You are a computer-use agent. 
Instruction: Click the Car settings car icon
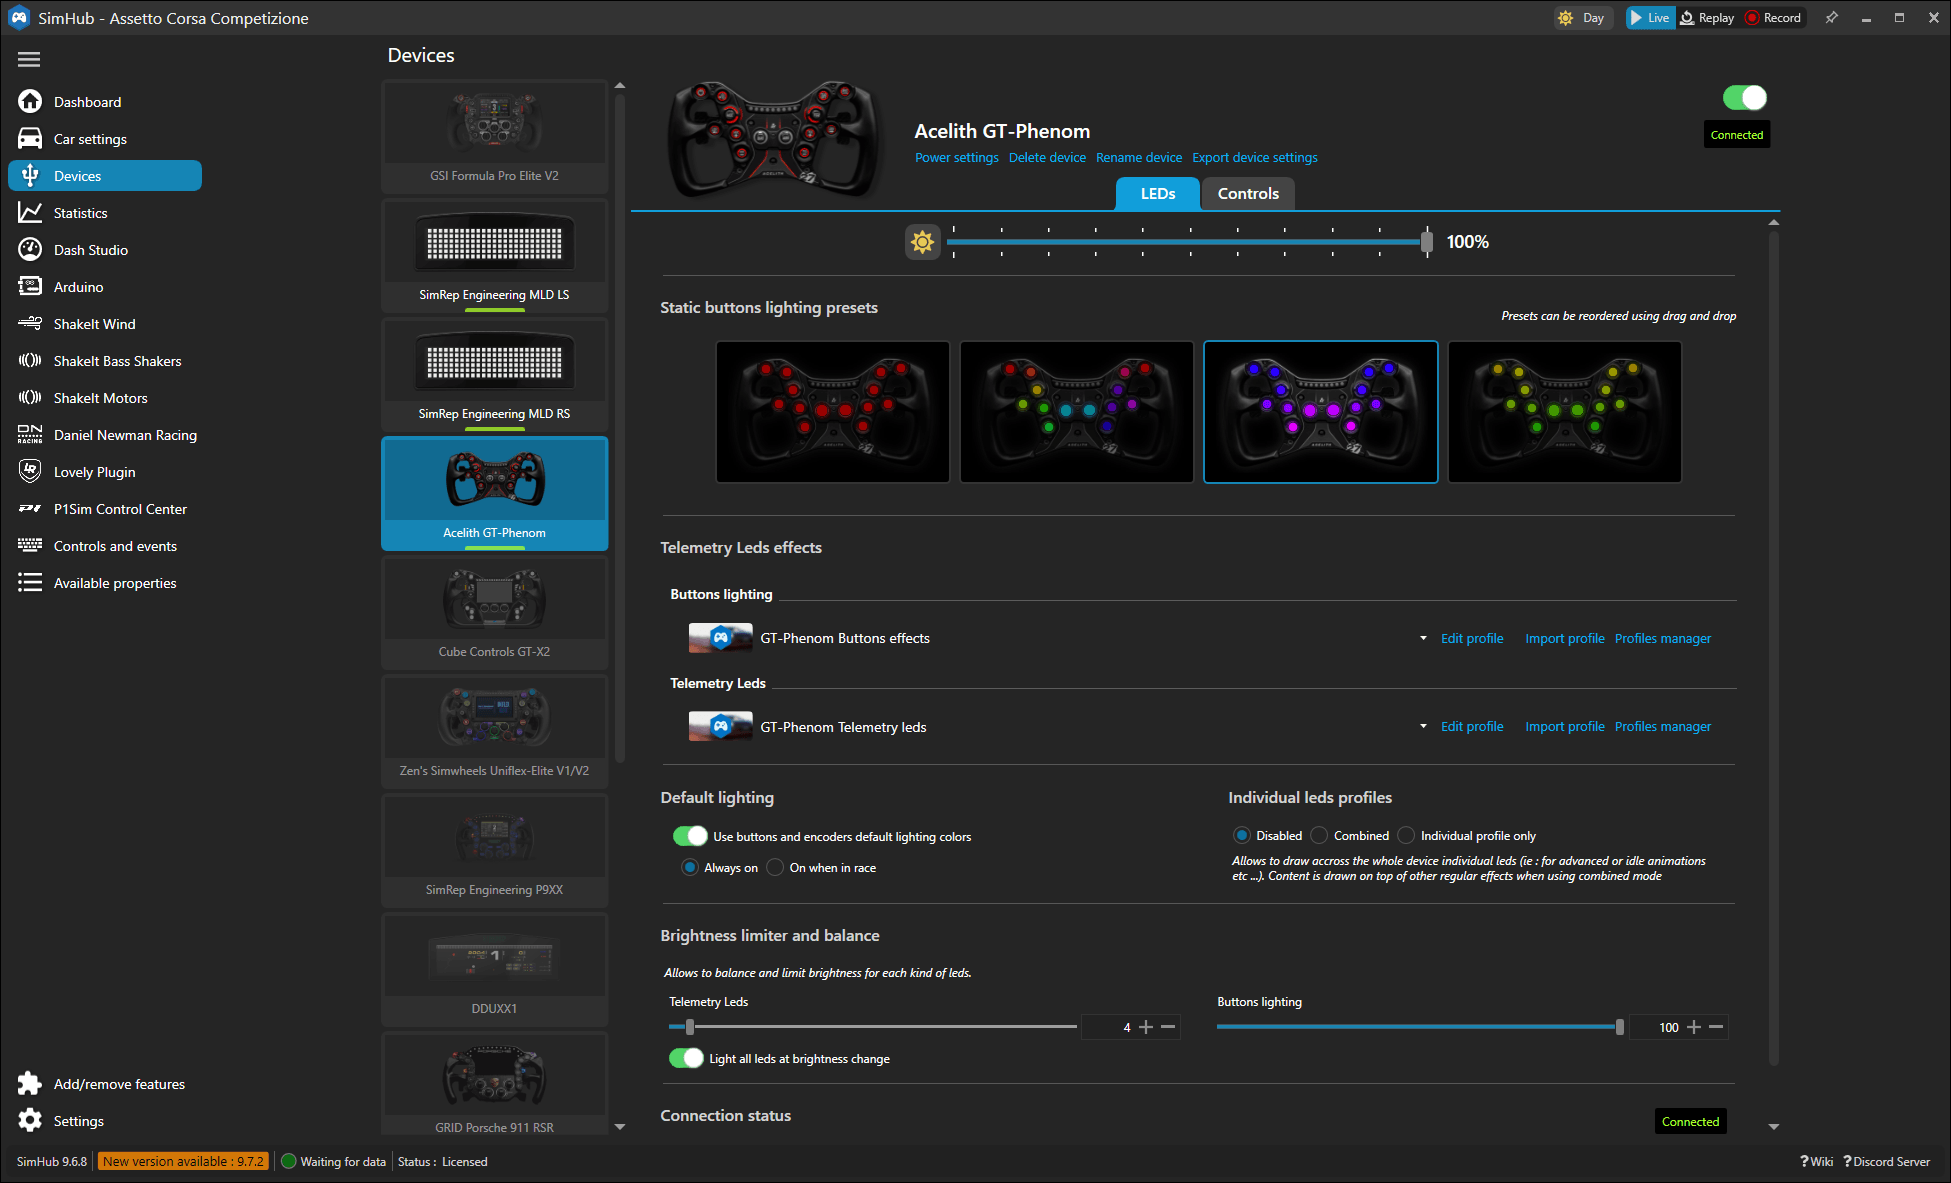click(30, 139)
